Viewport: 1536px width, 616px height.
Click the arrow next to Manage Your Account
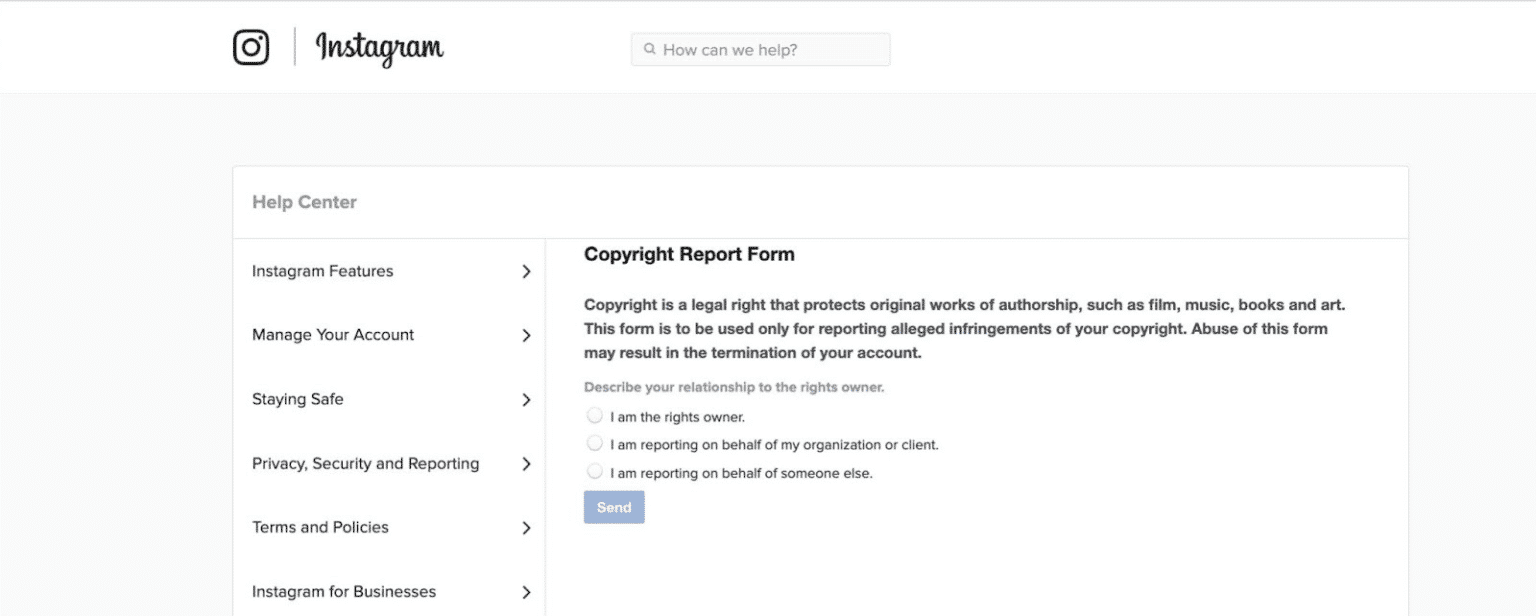(526, 335)
